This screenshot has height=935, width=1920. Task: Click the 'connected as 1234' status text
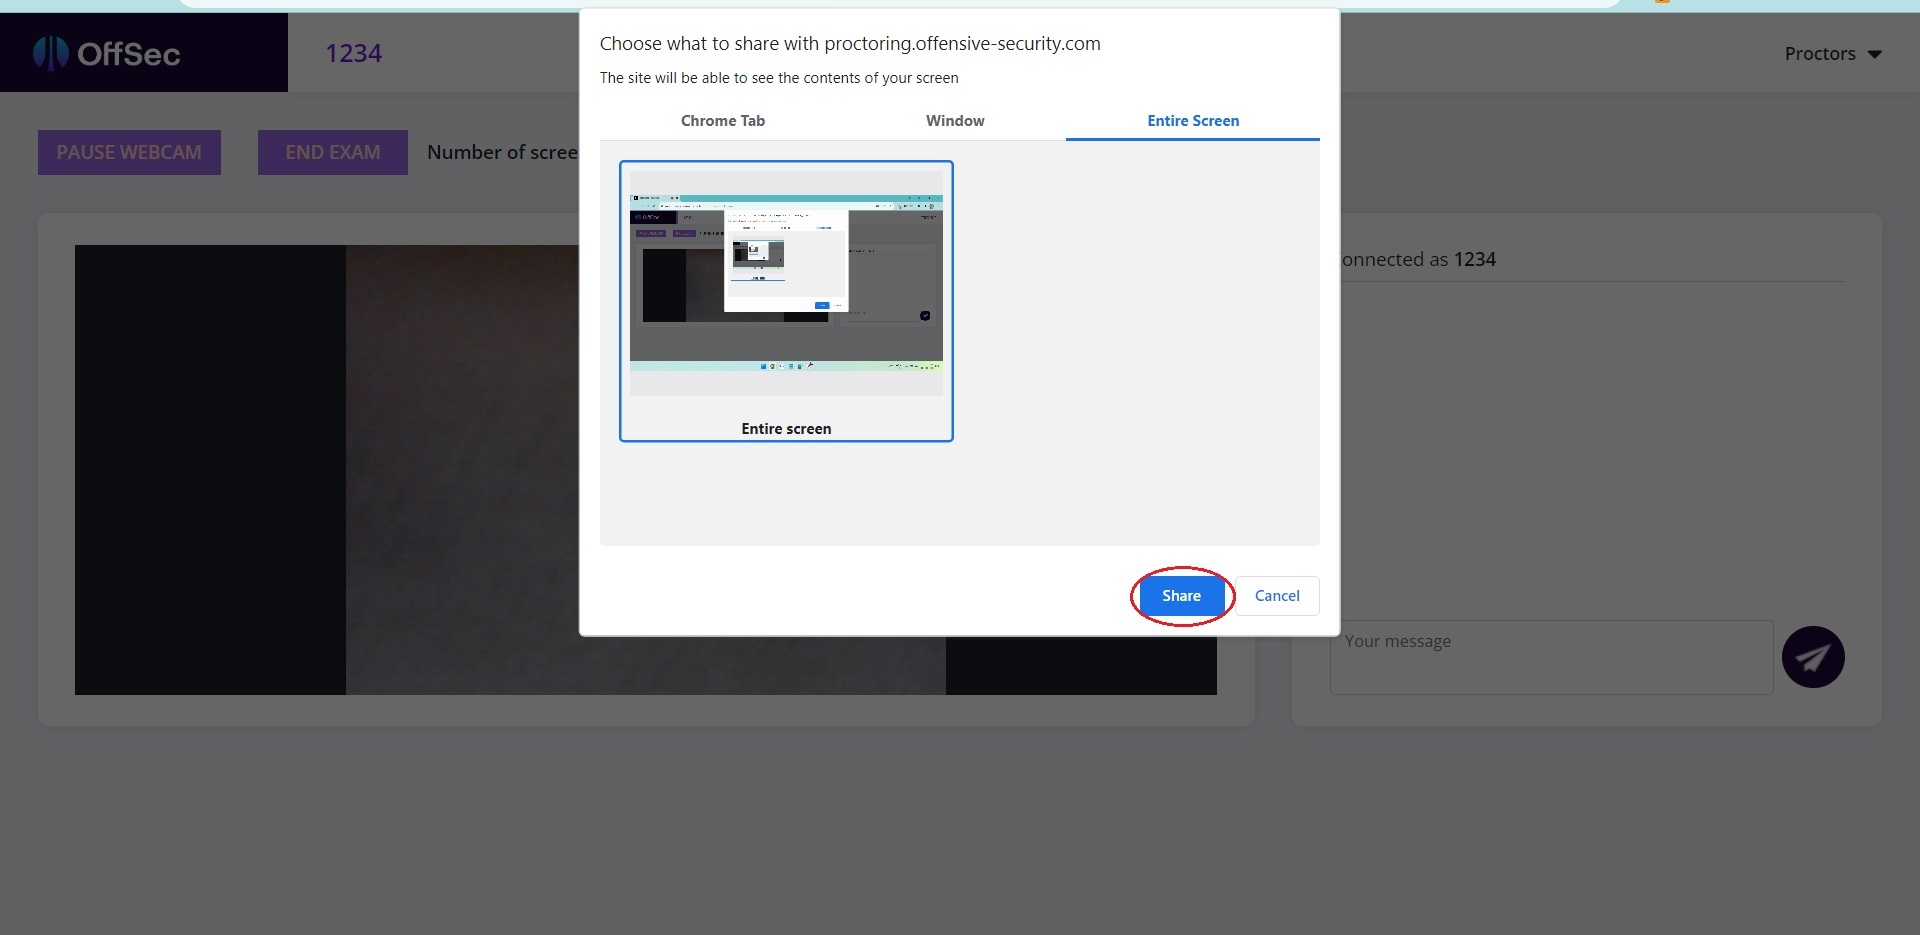[x=1418, y=260]
